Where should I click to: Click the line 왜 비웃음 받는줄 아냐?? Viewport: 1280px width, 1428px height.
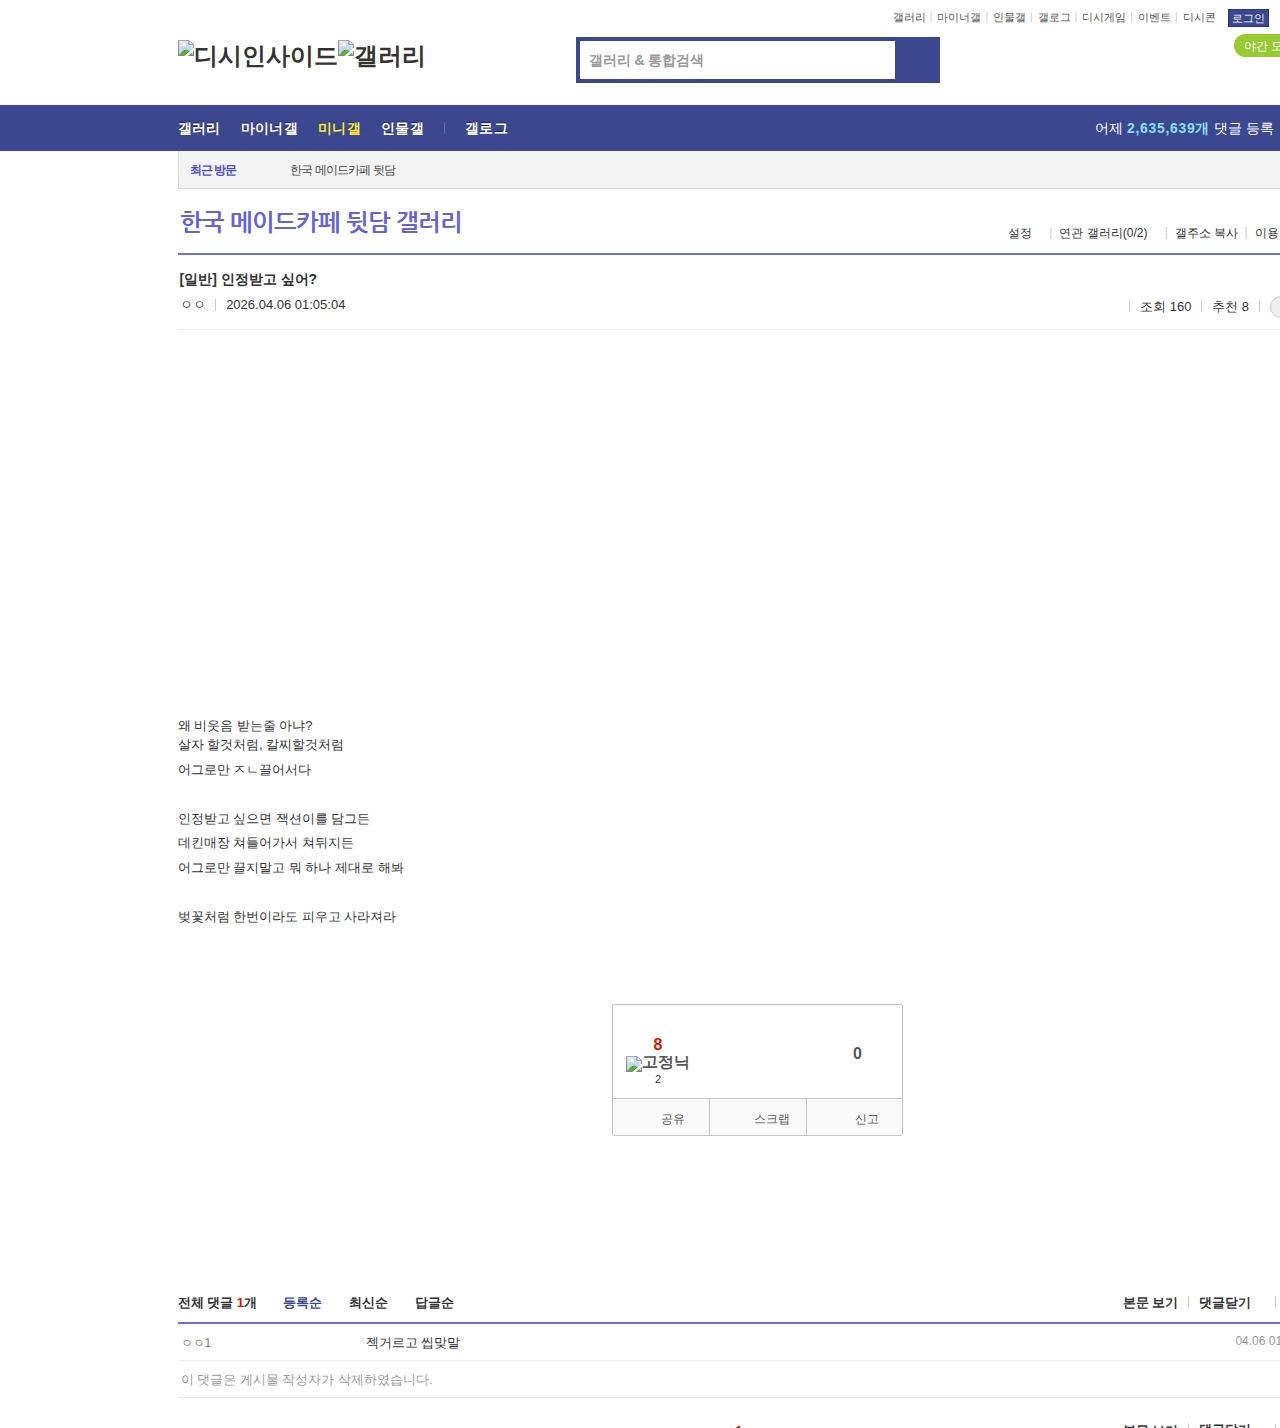tap(246, 726)
